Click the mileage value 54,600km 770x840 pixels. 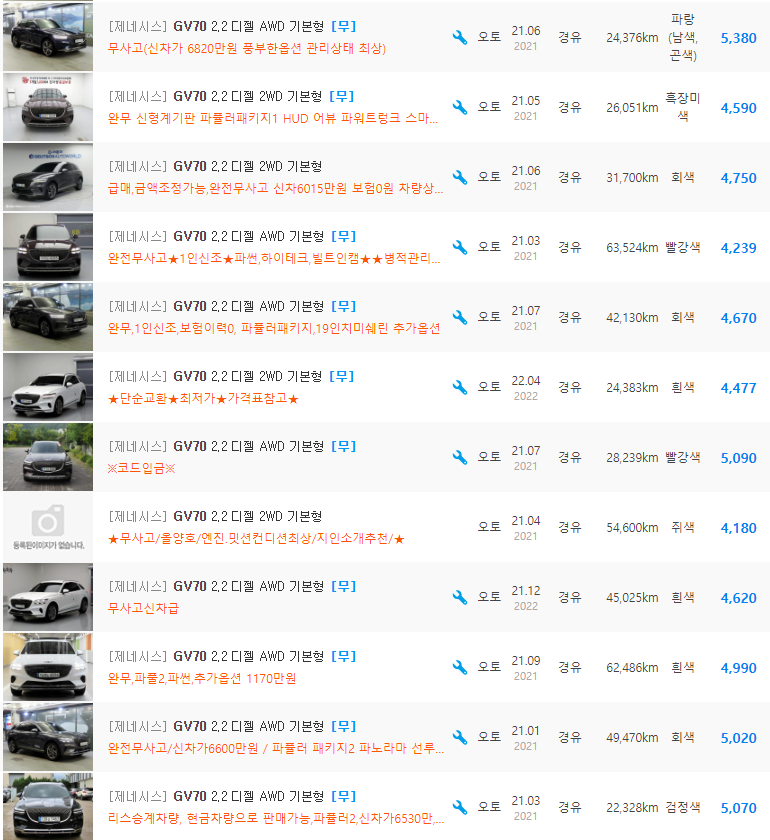[x=632, y=528]
